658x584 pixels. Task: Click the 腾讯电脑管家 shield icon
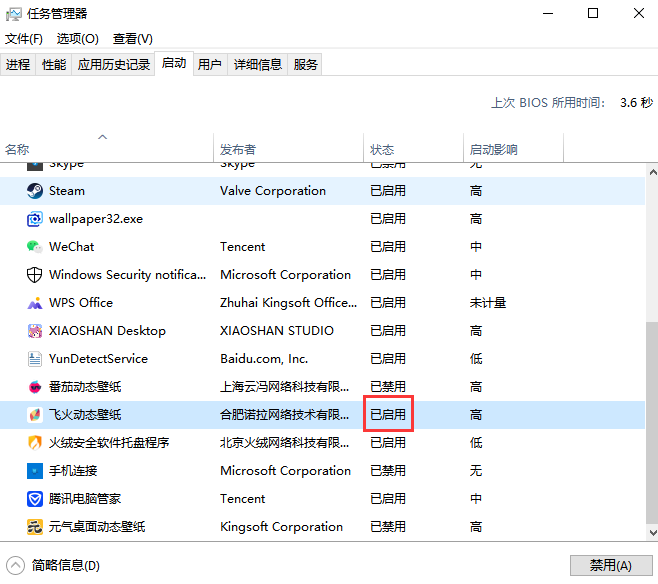(35, 499)
